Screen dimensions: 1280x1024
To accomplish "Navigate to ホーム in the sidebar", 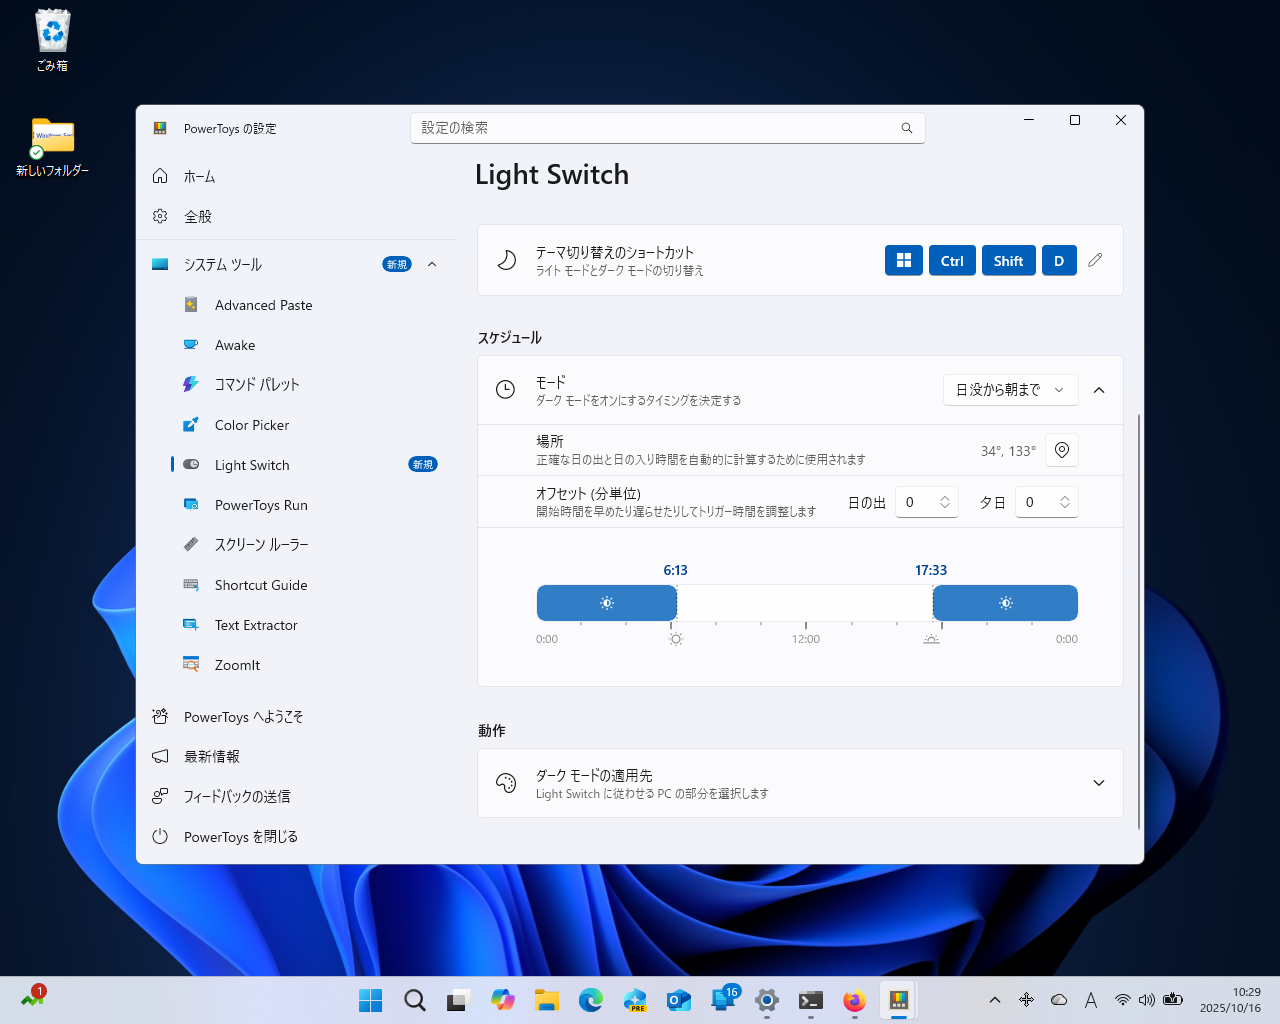I will tap(198, 175).
